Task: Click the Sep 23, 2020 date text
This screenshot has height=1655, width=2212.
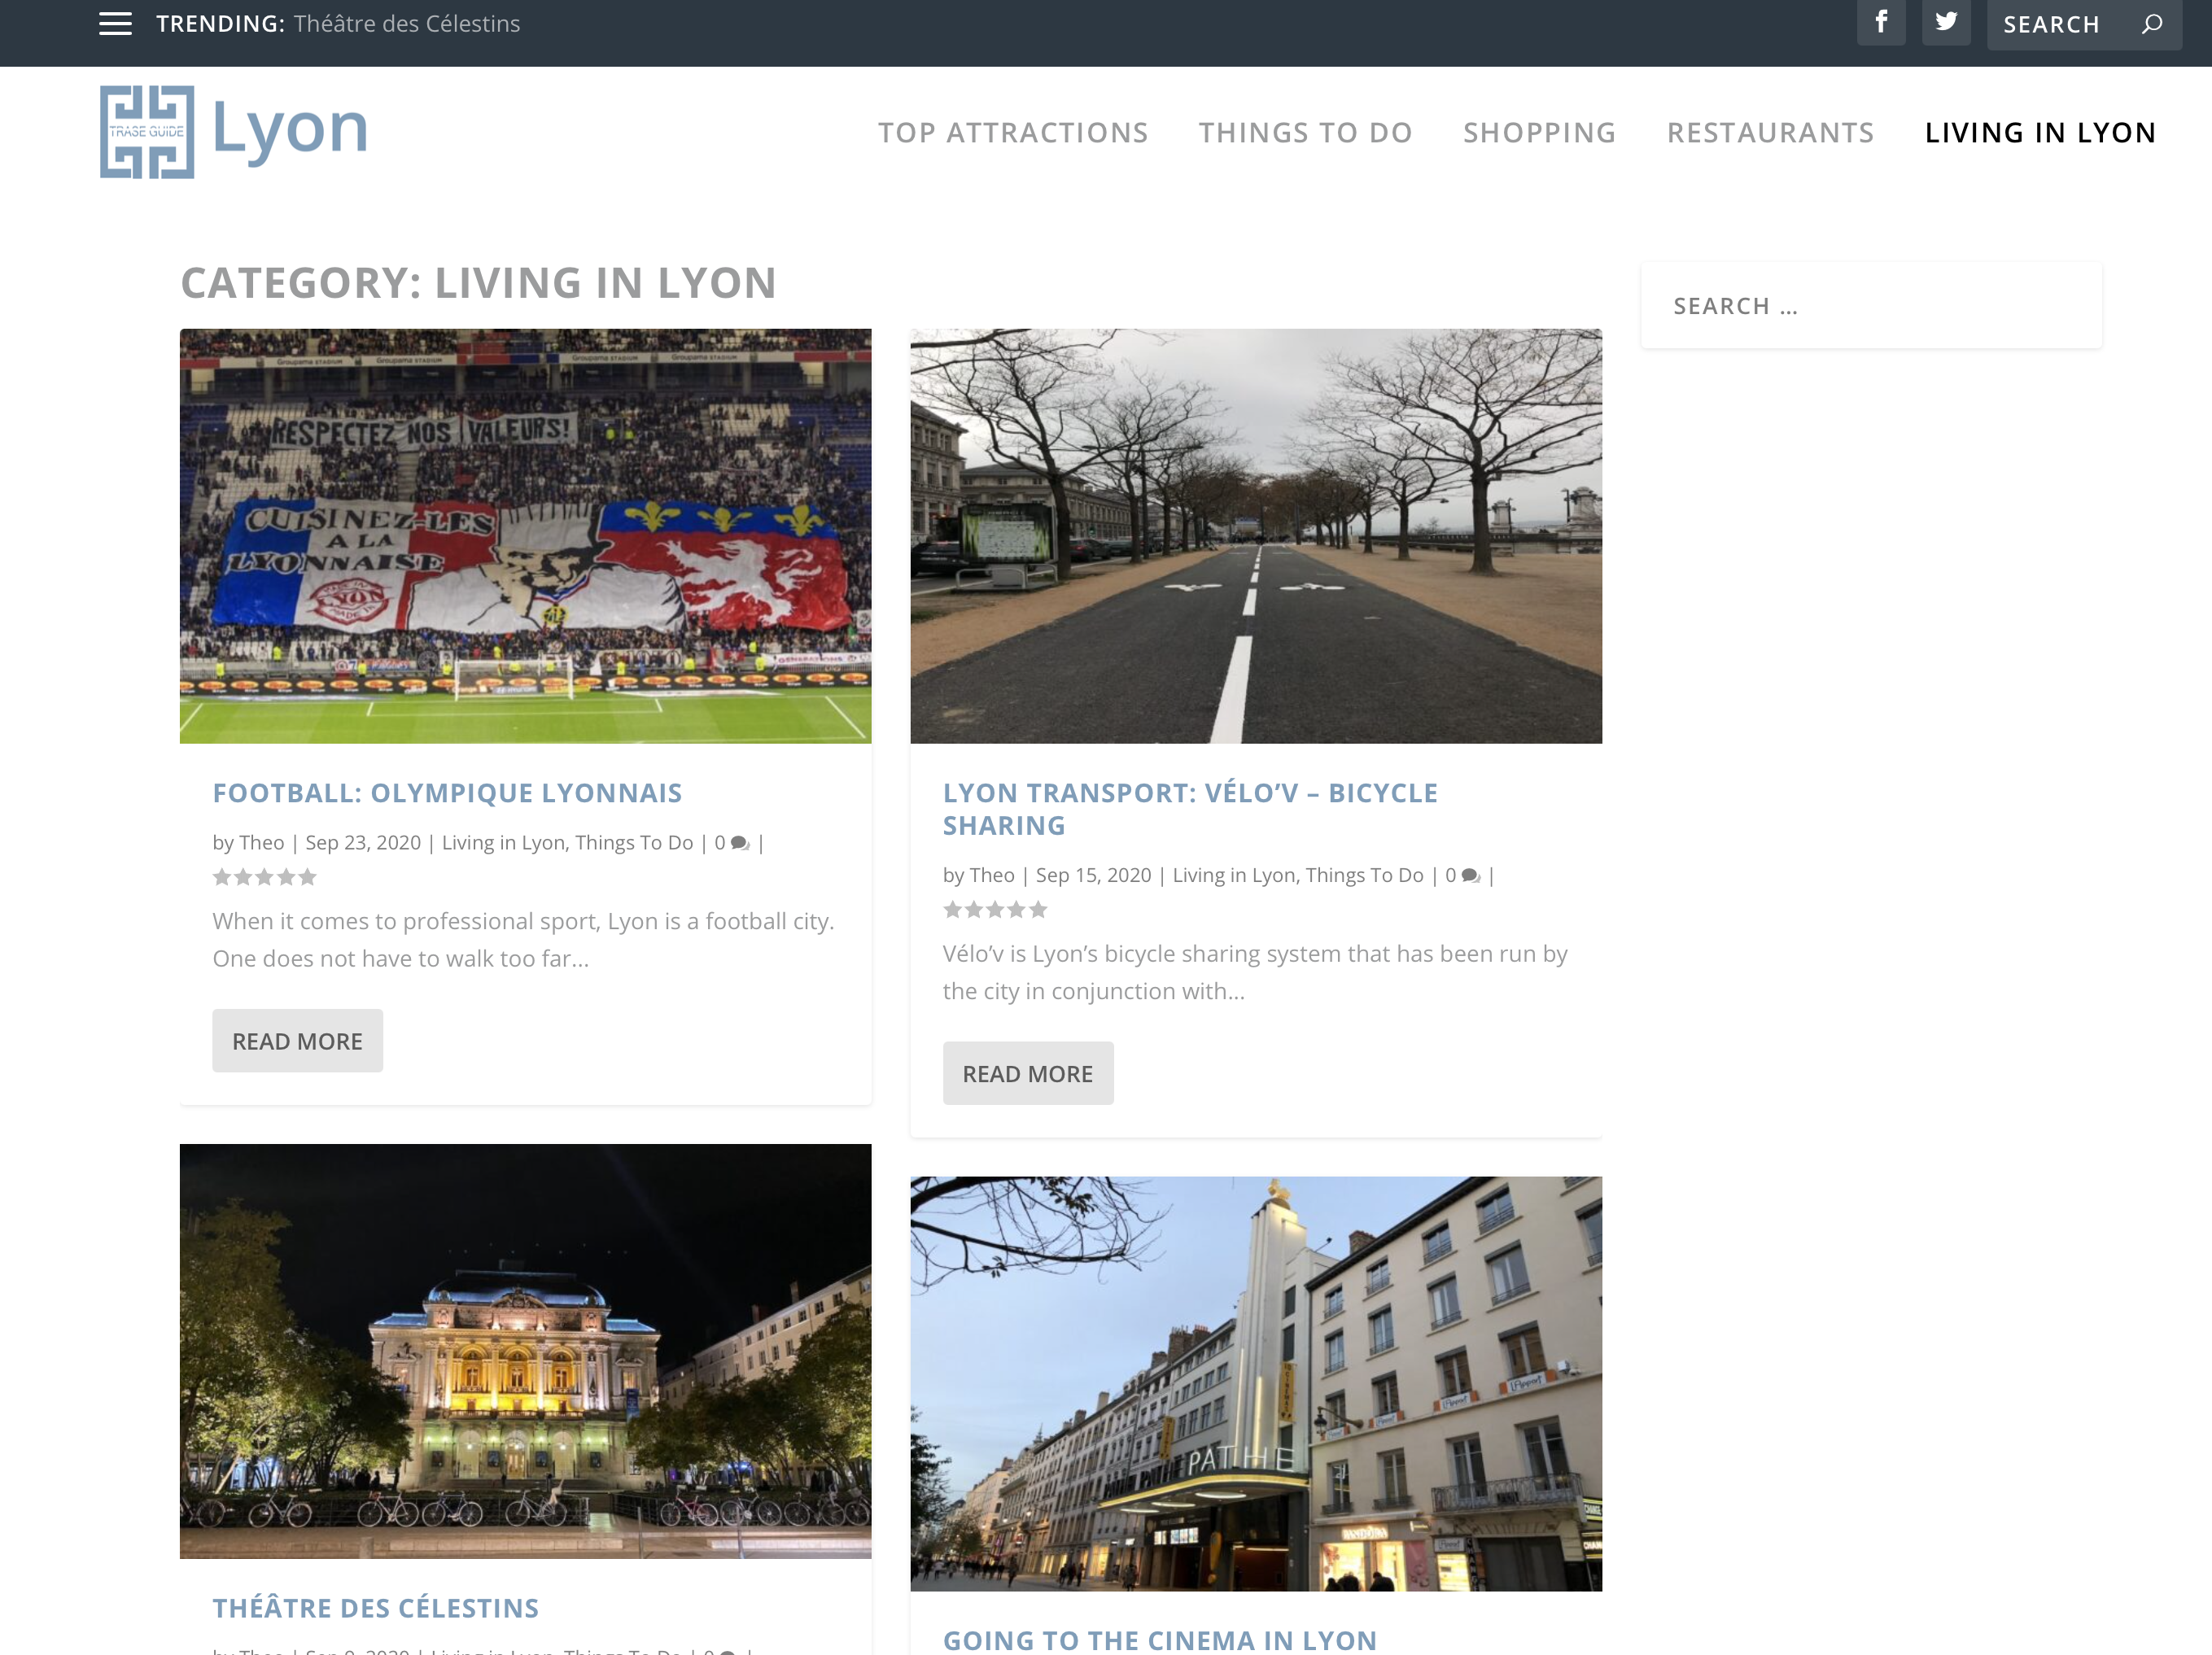Action: click(x=363, y=843)
